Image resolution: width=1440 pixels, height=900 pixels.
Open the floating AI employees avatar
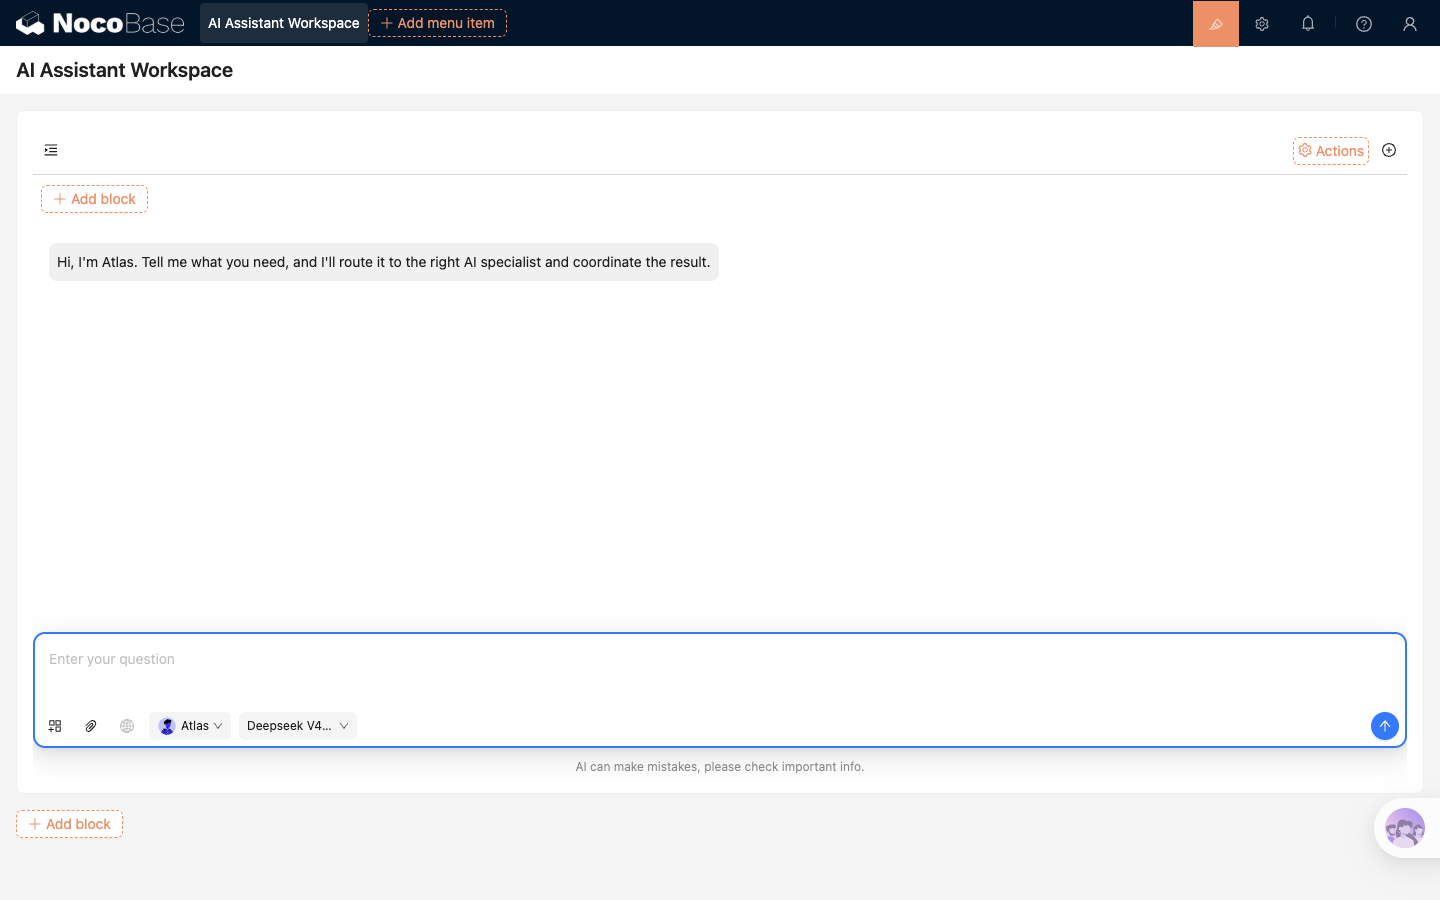click(1405, 828)
